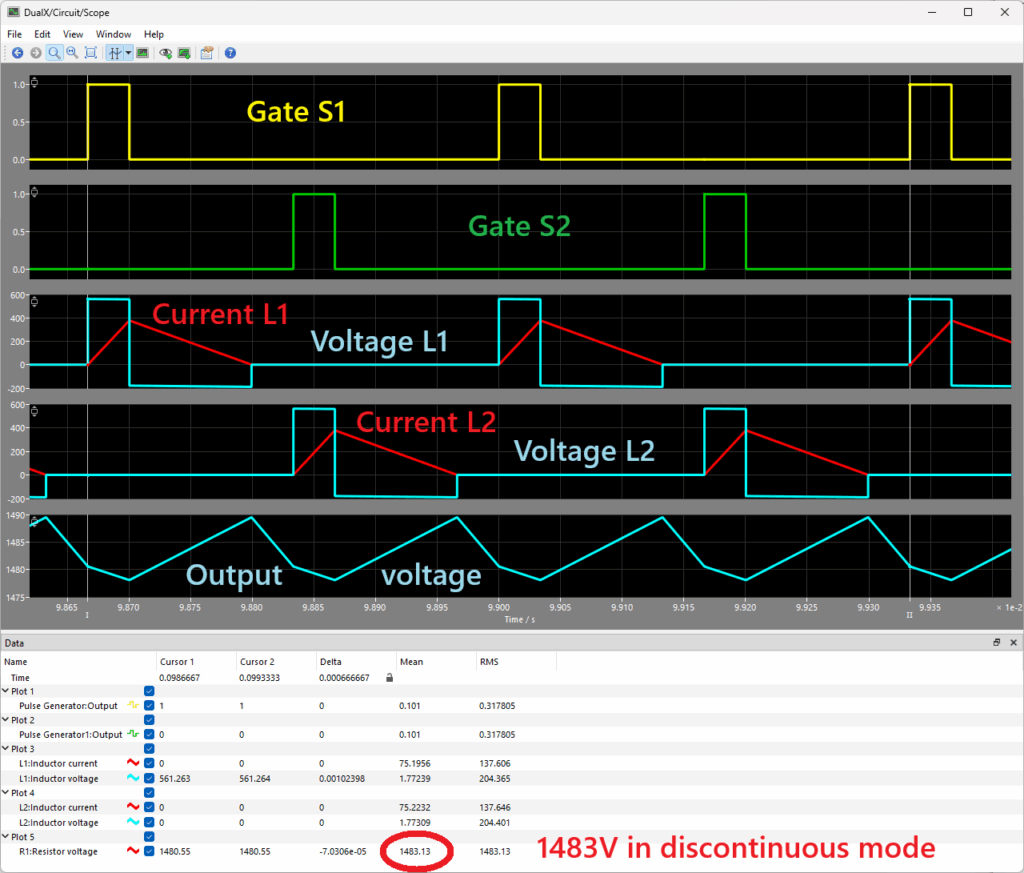
Task: Open the cursors tool dropdown arrow
Action: click(128, 53)
